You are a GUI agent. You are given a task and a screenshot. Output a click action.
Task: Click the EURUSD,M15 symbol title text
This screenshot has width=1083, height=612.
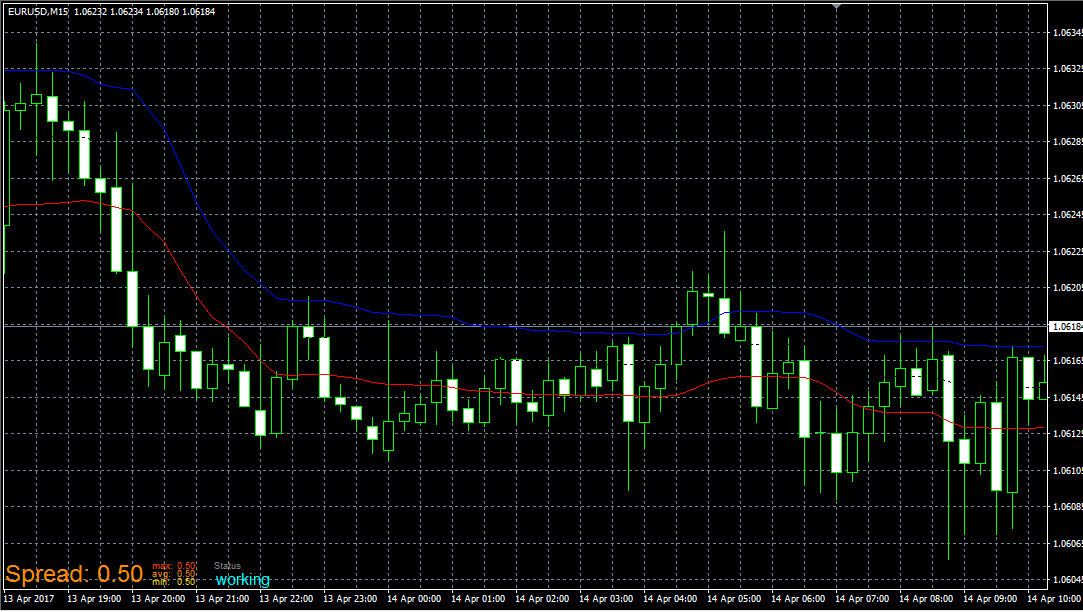tap(38, 12)
